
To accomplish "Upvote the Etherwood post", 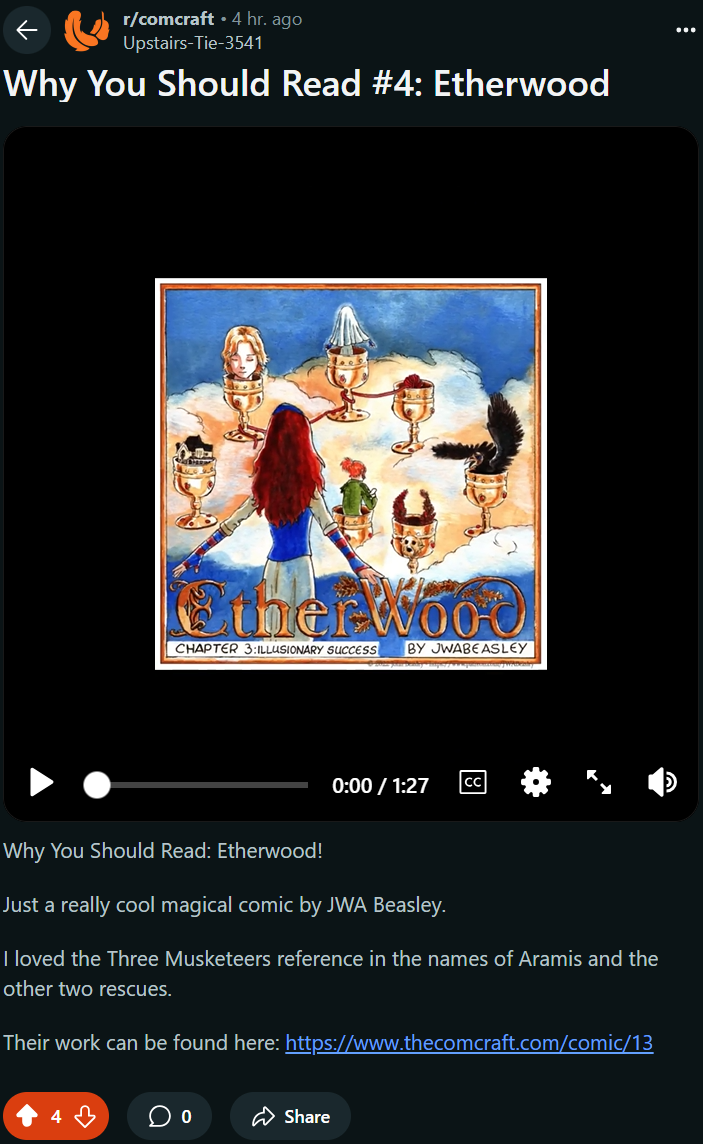I will pyautogui.click(x=28, y=1116).
